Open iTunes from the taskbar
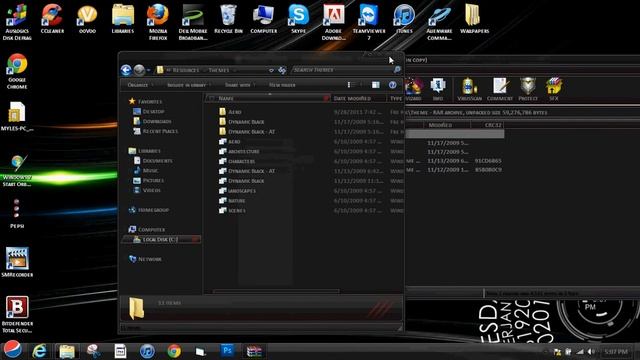 click(147, 351)
